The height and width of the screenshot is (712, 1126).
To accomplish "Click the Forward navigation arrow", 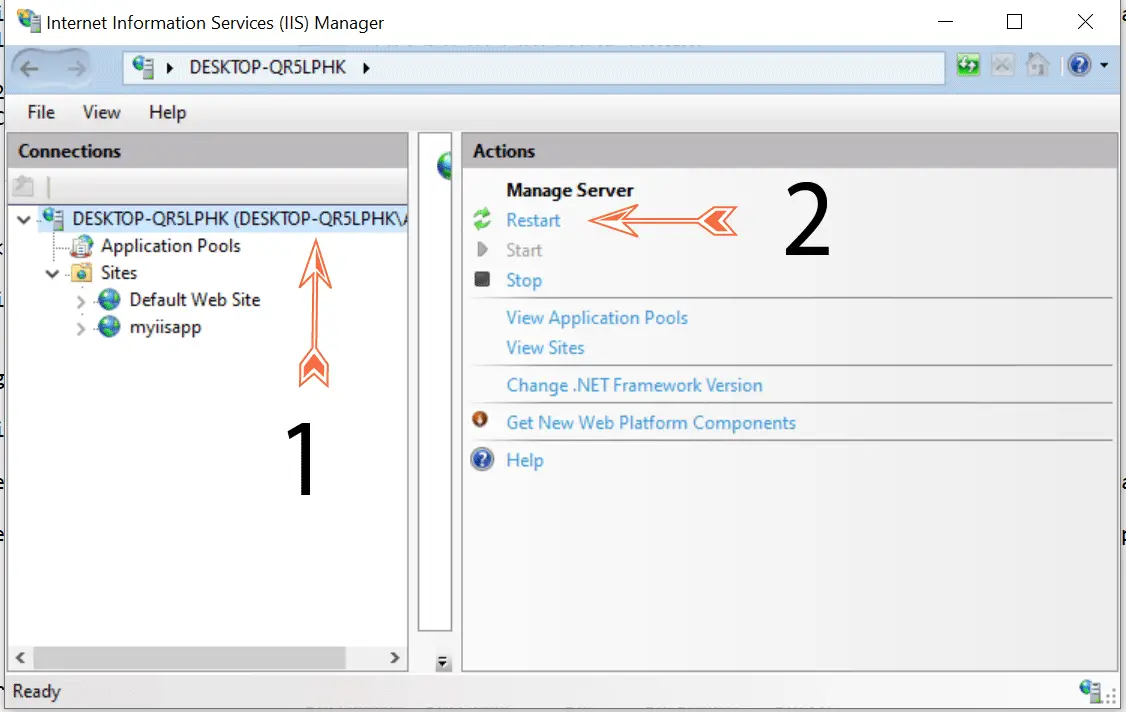I will point(76,68).
